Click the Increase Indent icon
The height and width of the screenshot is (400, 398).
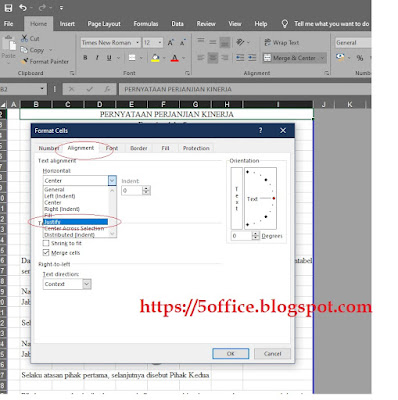click(x=252, y=58)
